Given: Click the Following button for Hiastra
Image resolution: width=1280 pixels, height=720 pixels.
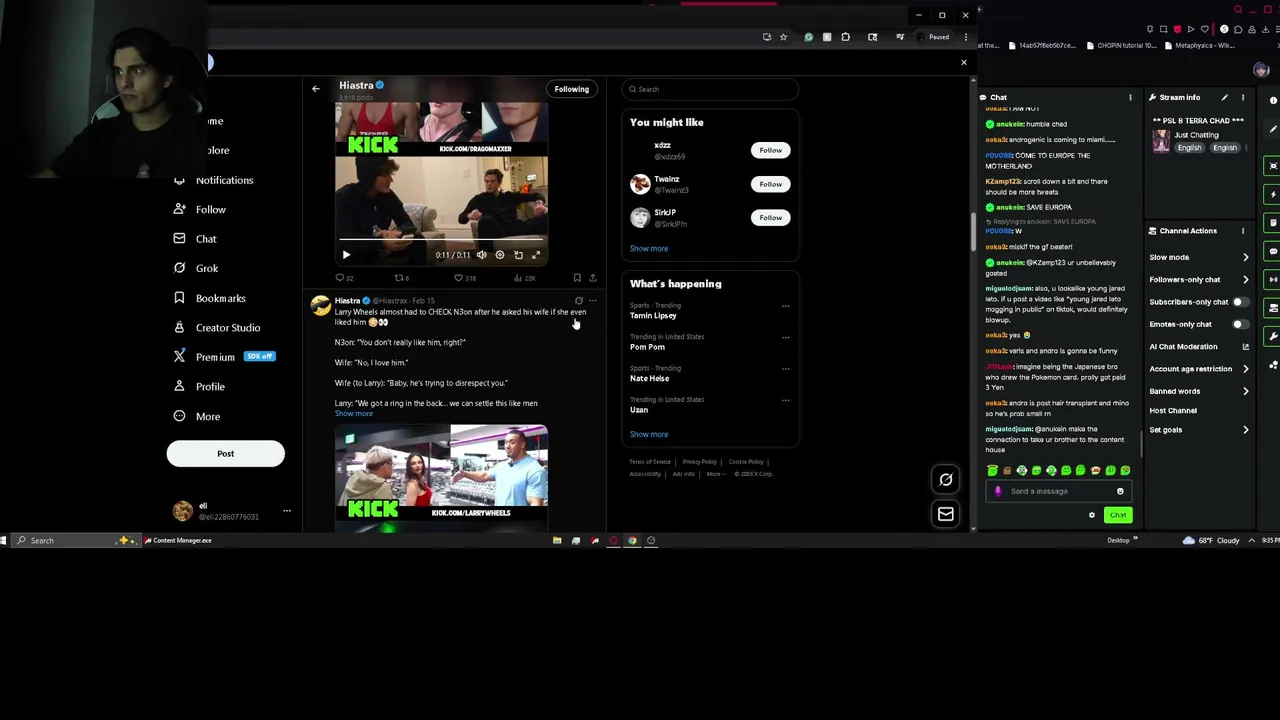Looking at the screenshot, I should pyautogui.click(x=572, y=89).
